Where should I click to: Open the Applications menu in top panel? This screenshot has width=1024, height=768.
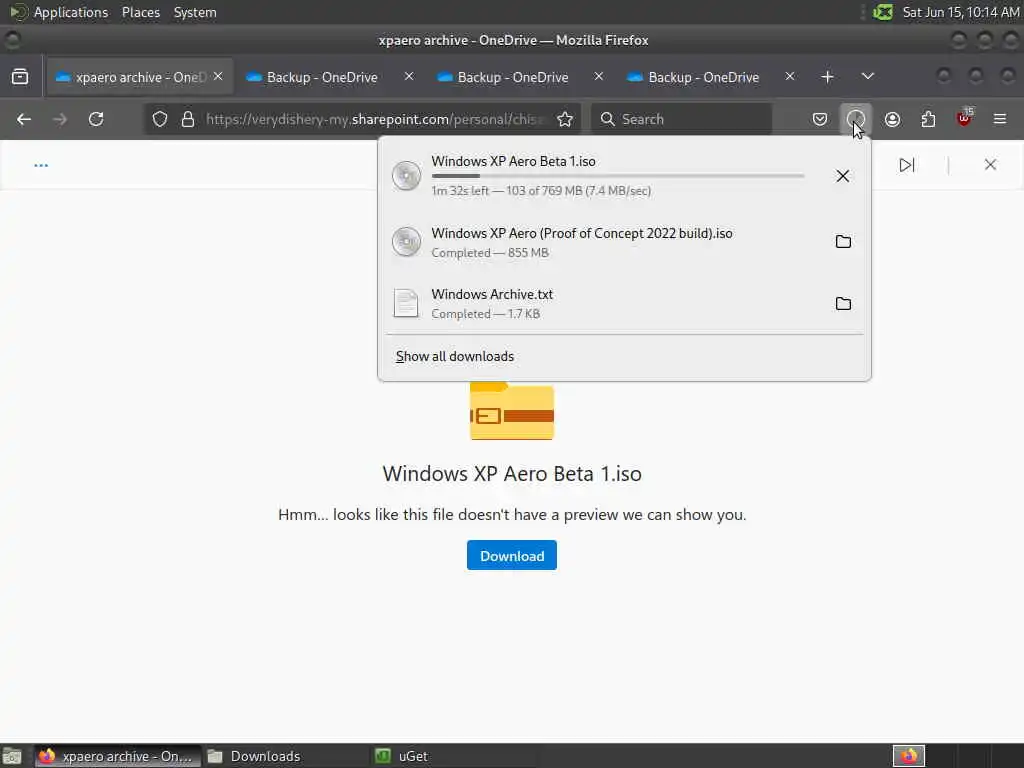click(x=71, y=12)
